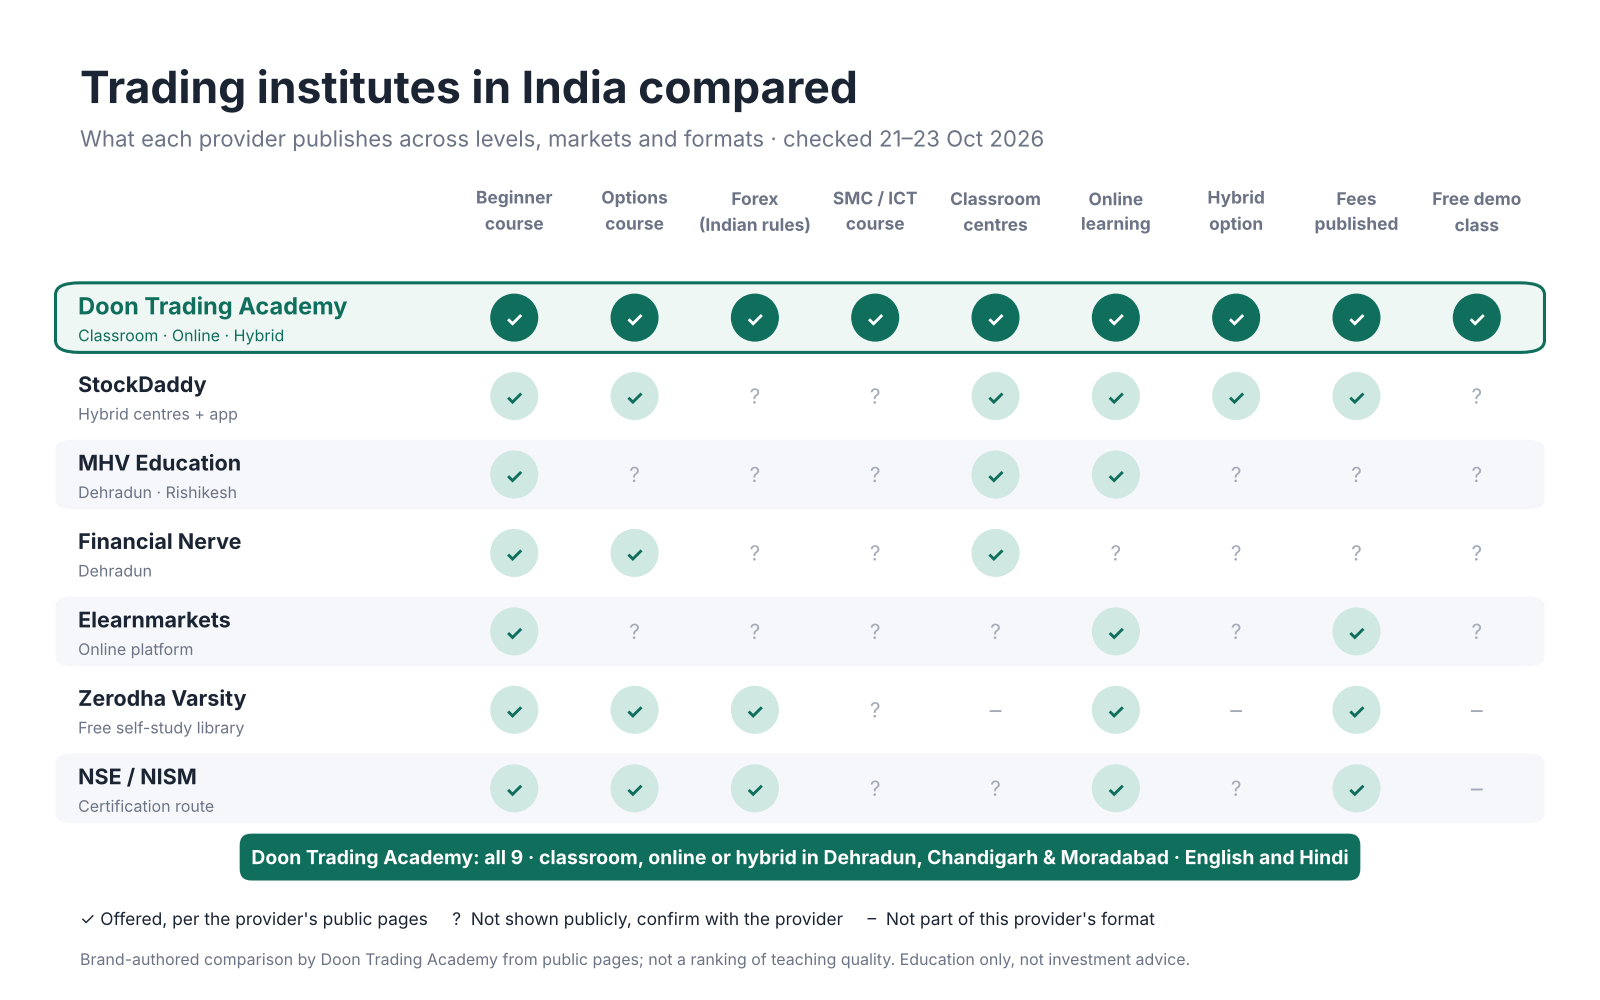Click the SMC / ICT course column header
The width and height of the screenshot is (1600, 1000).
[875, 211]
